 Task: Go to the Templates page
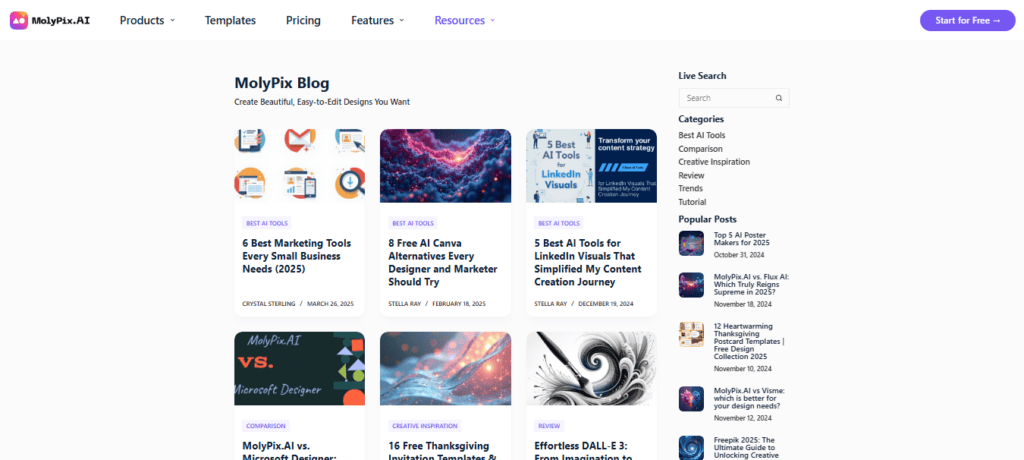tap(230, 20)
